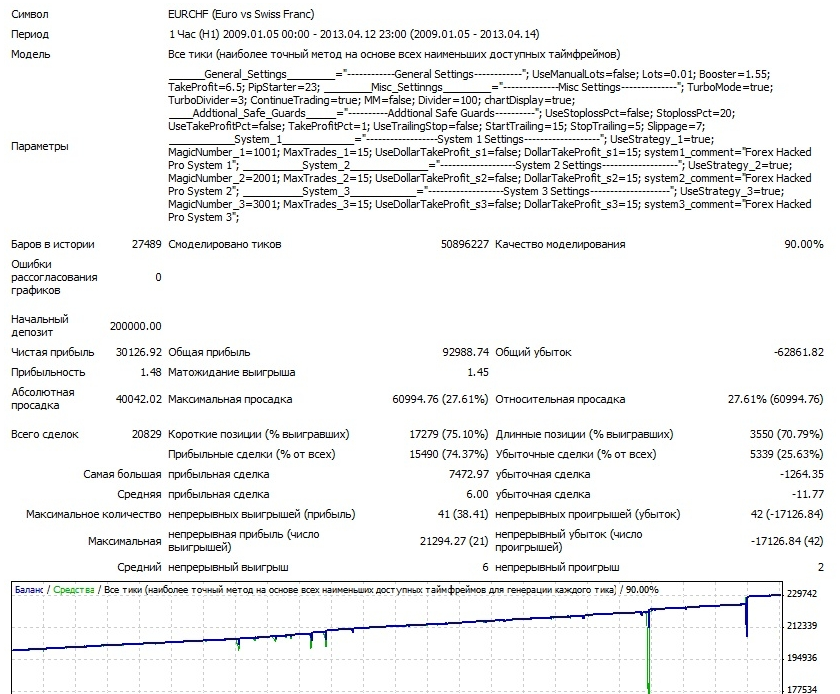
Task: Click the Качество моделирования 90.00% value
Action: (x=803, y=244)
